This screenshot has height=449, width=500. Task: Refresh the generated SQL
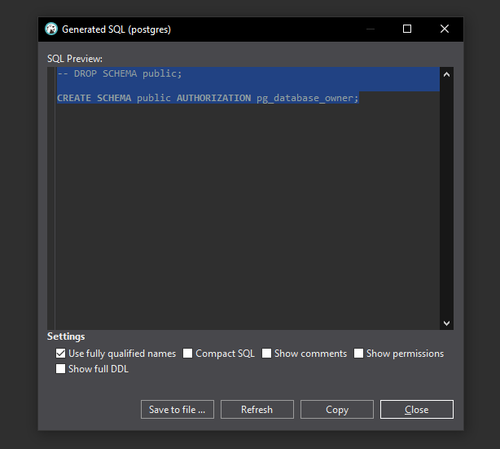257,409
